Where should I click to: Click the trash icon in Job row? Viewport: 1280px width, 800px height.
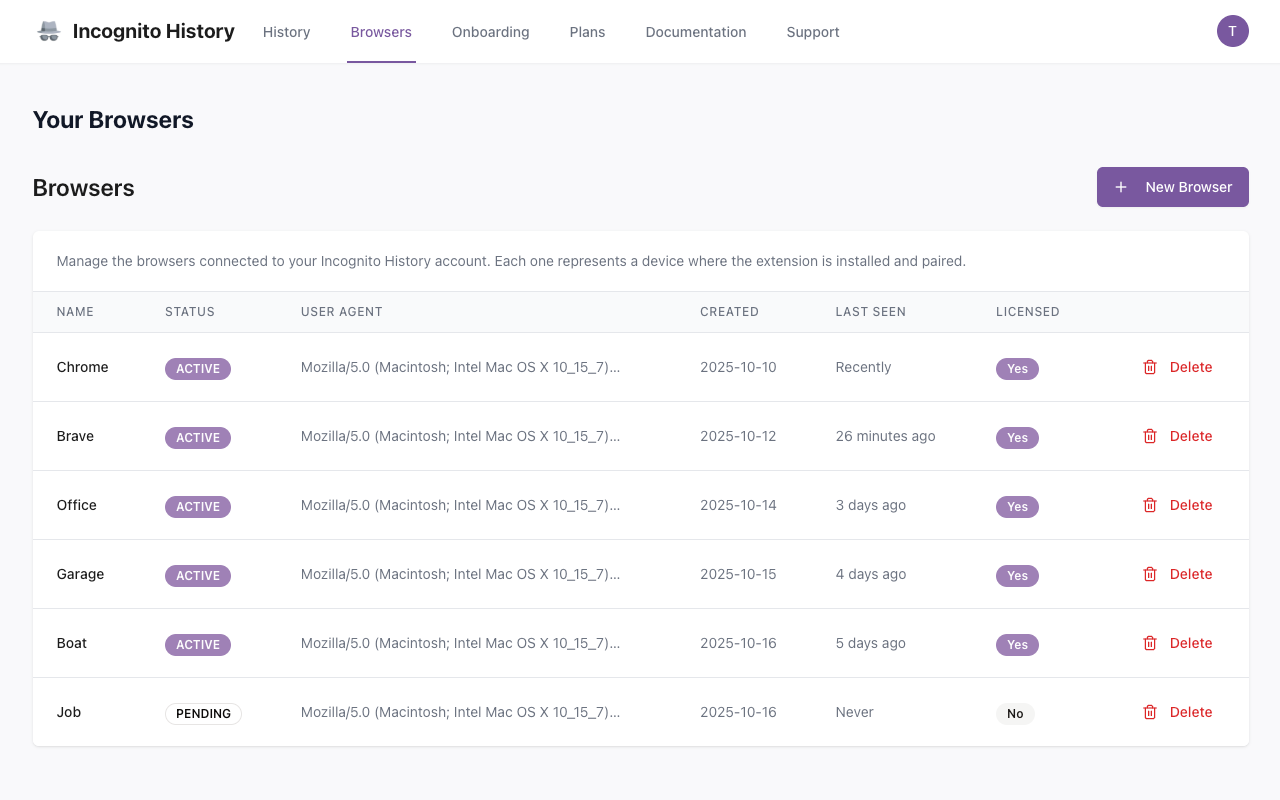(x=1150, y=712)
